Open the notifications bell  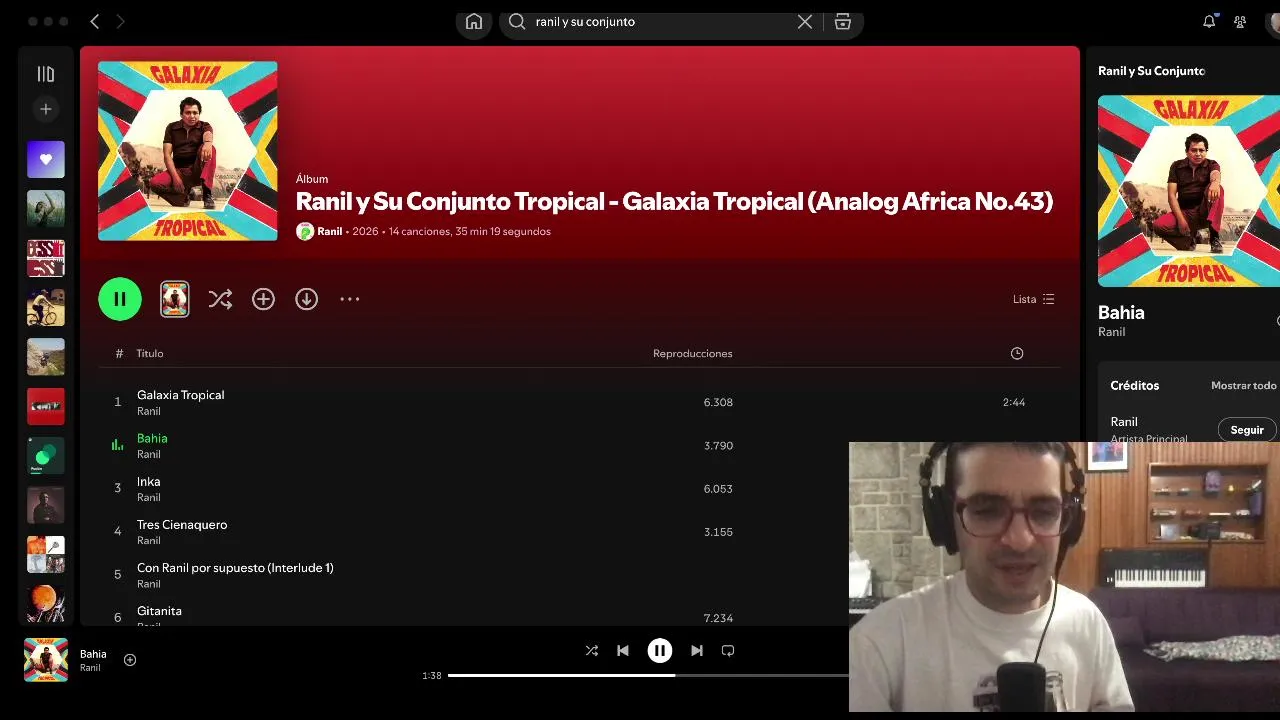(x=1209, y=21)
